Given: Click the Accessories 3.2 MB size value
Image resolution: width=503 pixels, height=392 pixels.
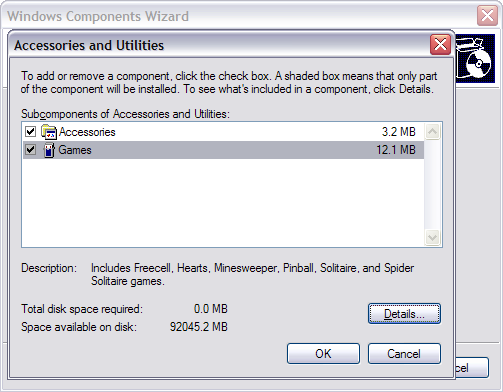Looking at the screenshot, I should pos(399,132).
